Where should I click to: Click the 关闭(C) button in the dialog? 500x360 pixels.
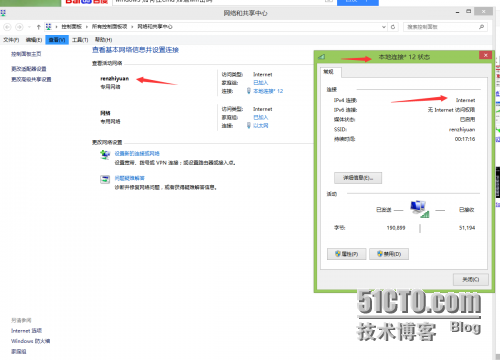[471, 280]
